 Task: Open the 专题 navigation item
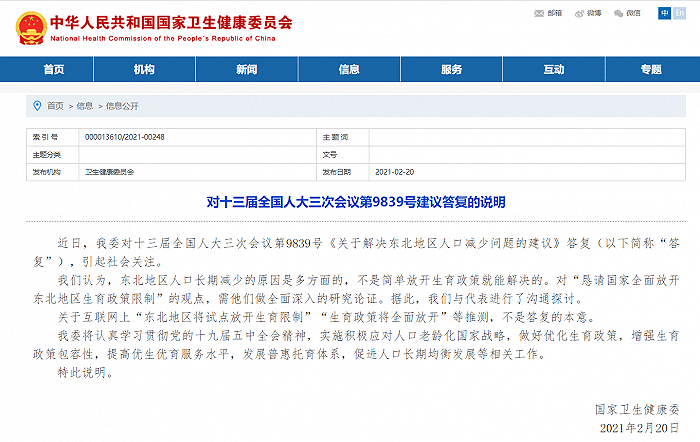[x=651, y=69]
